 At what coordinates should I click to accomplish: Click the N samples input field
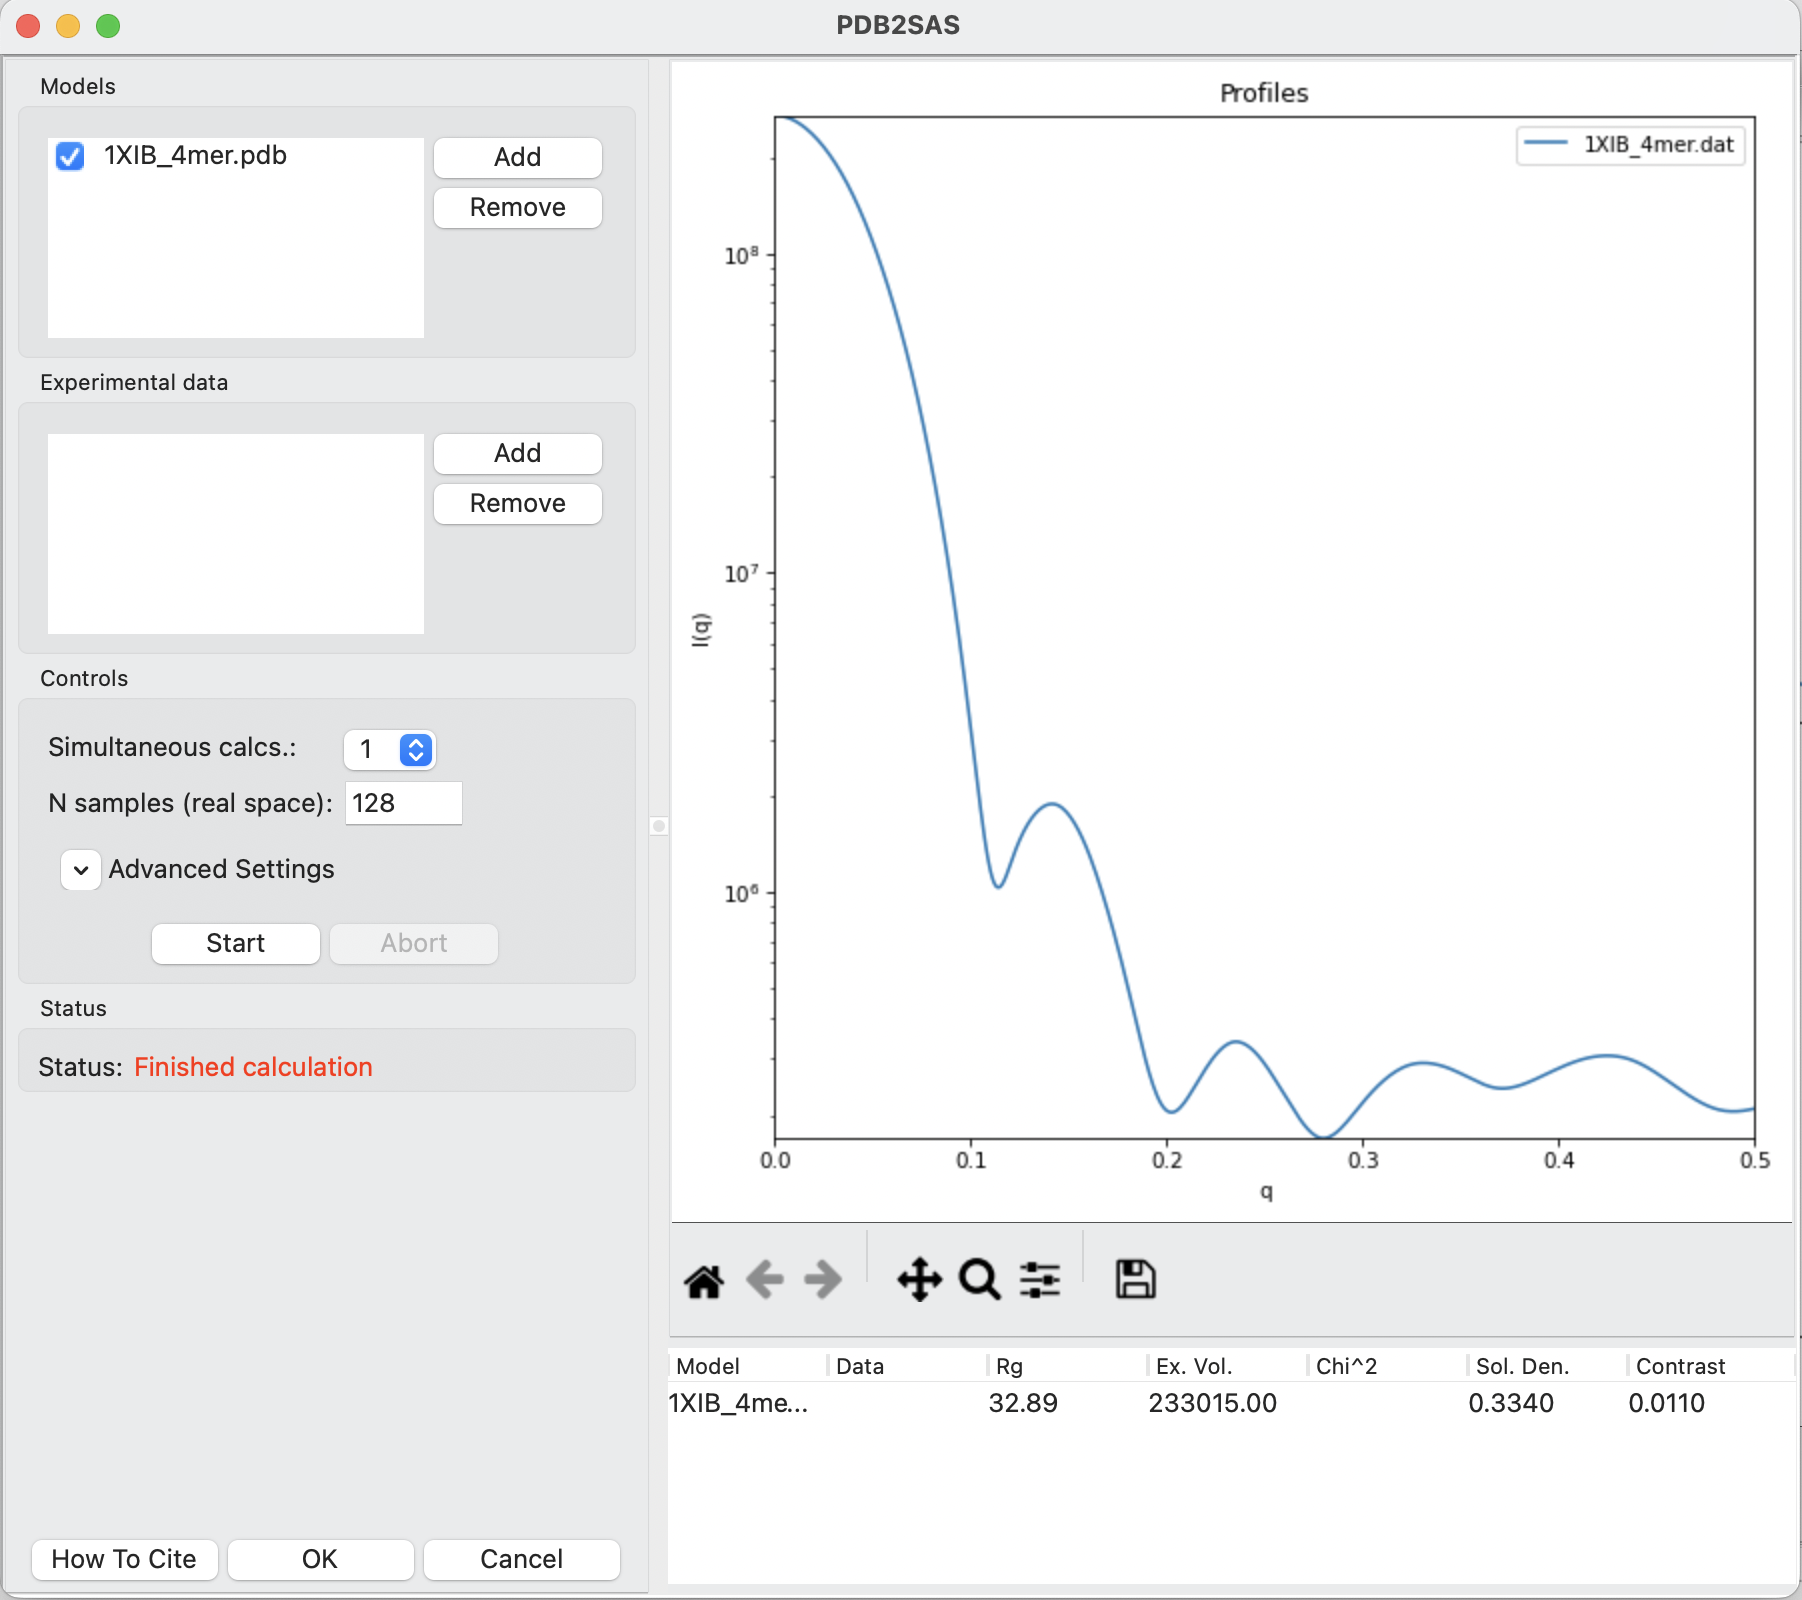pyautogui.click(x=404, y=803)
